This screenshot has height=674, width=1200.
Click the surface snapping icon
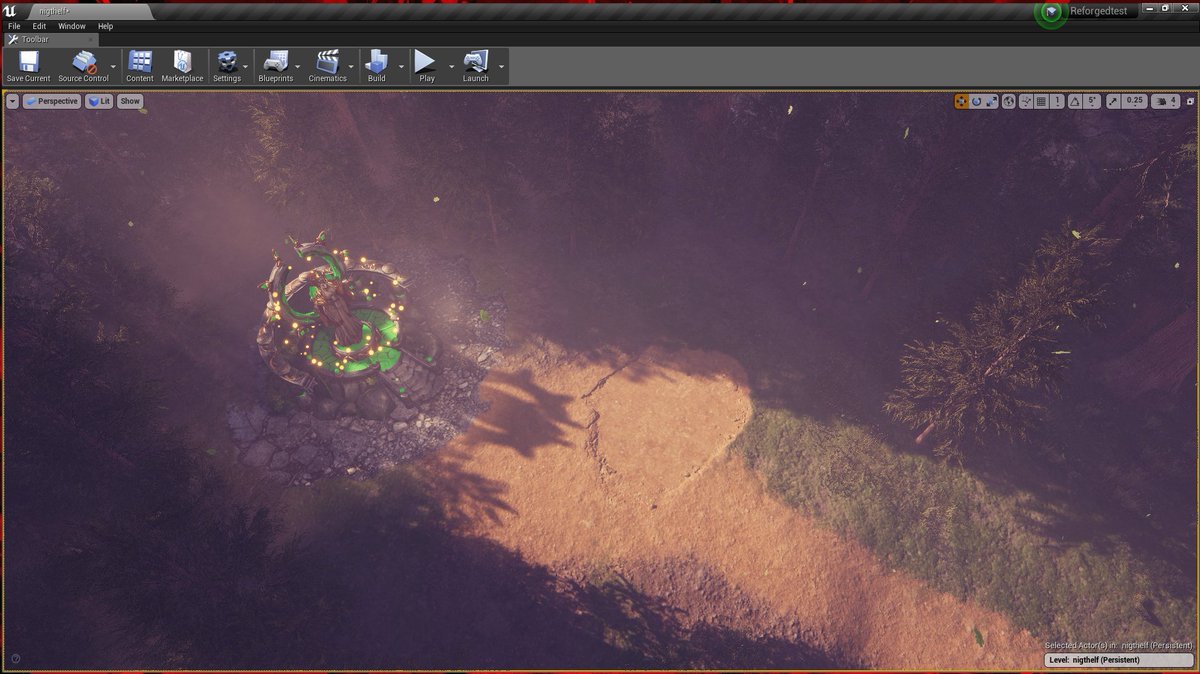coord(1026,101)
